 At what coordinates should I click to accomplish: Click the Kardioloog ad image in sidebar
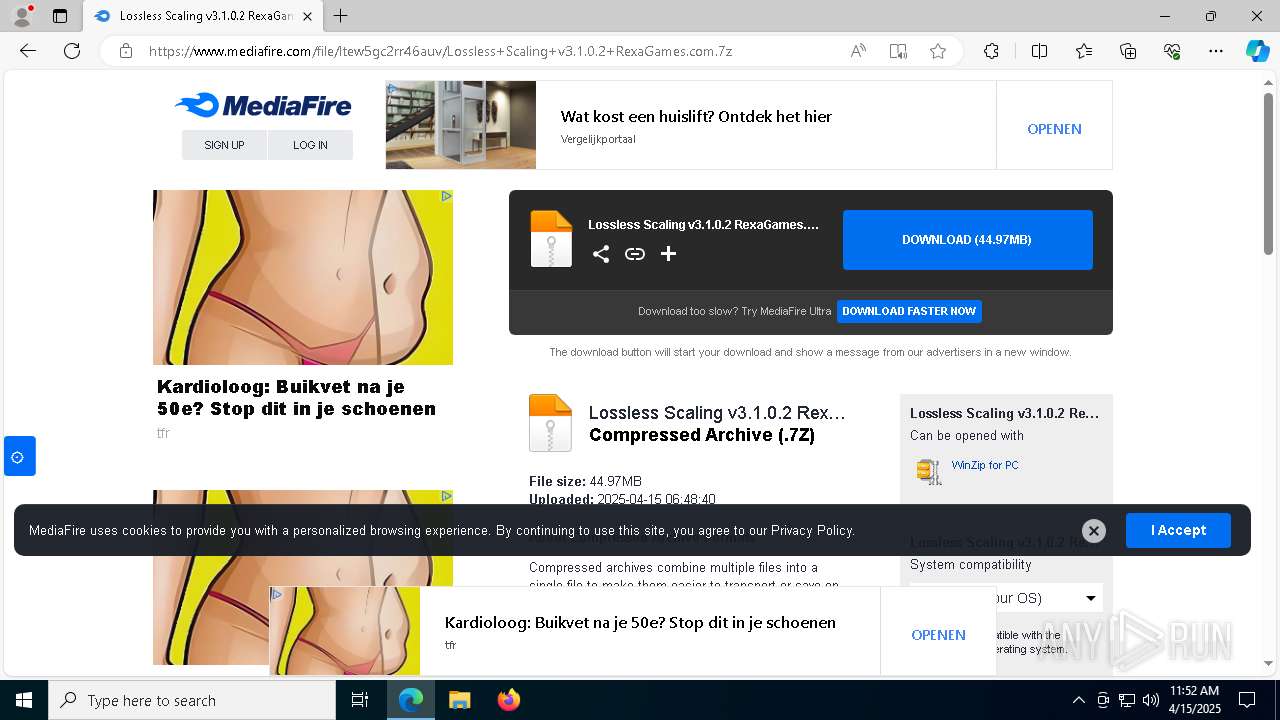tap(303, 278)
